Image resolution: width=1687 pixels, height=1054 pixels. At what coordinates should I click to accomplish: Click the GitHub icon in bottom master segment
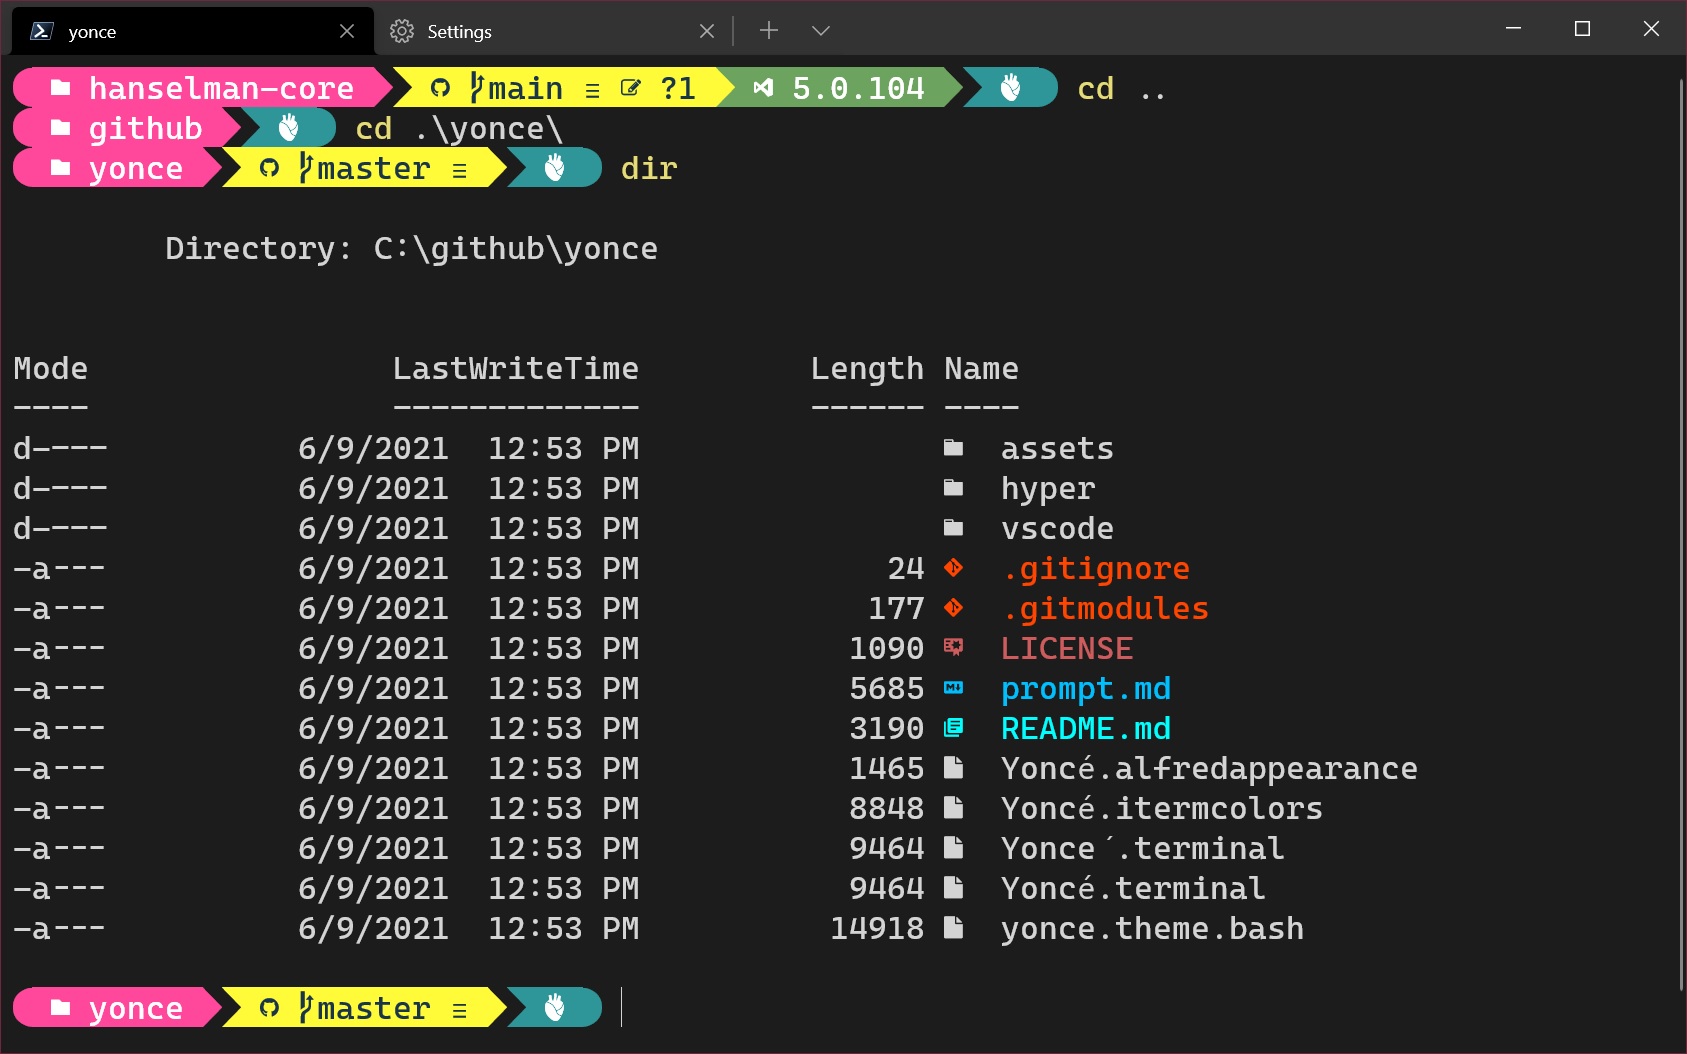269,1008
